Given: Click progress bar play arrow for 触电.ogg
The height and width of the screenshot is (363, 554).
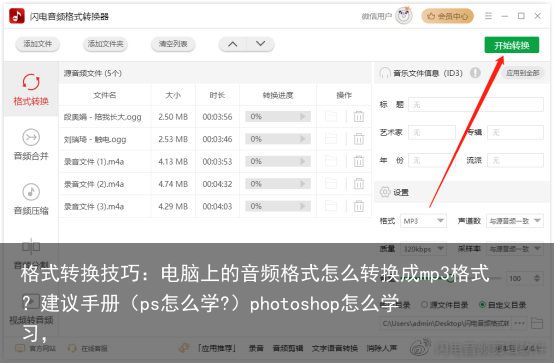Looking at the screenshot, I should (x=303, y=139).
